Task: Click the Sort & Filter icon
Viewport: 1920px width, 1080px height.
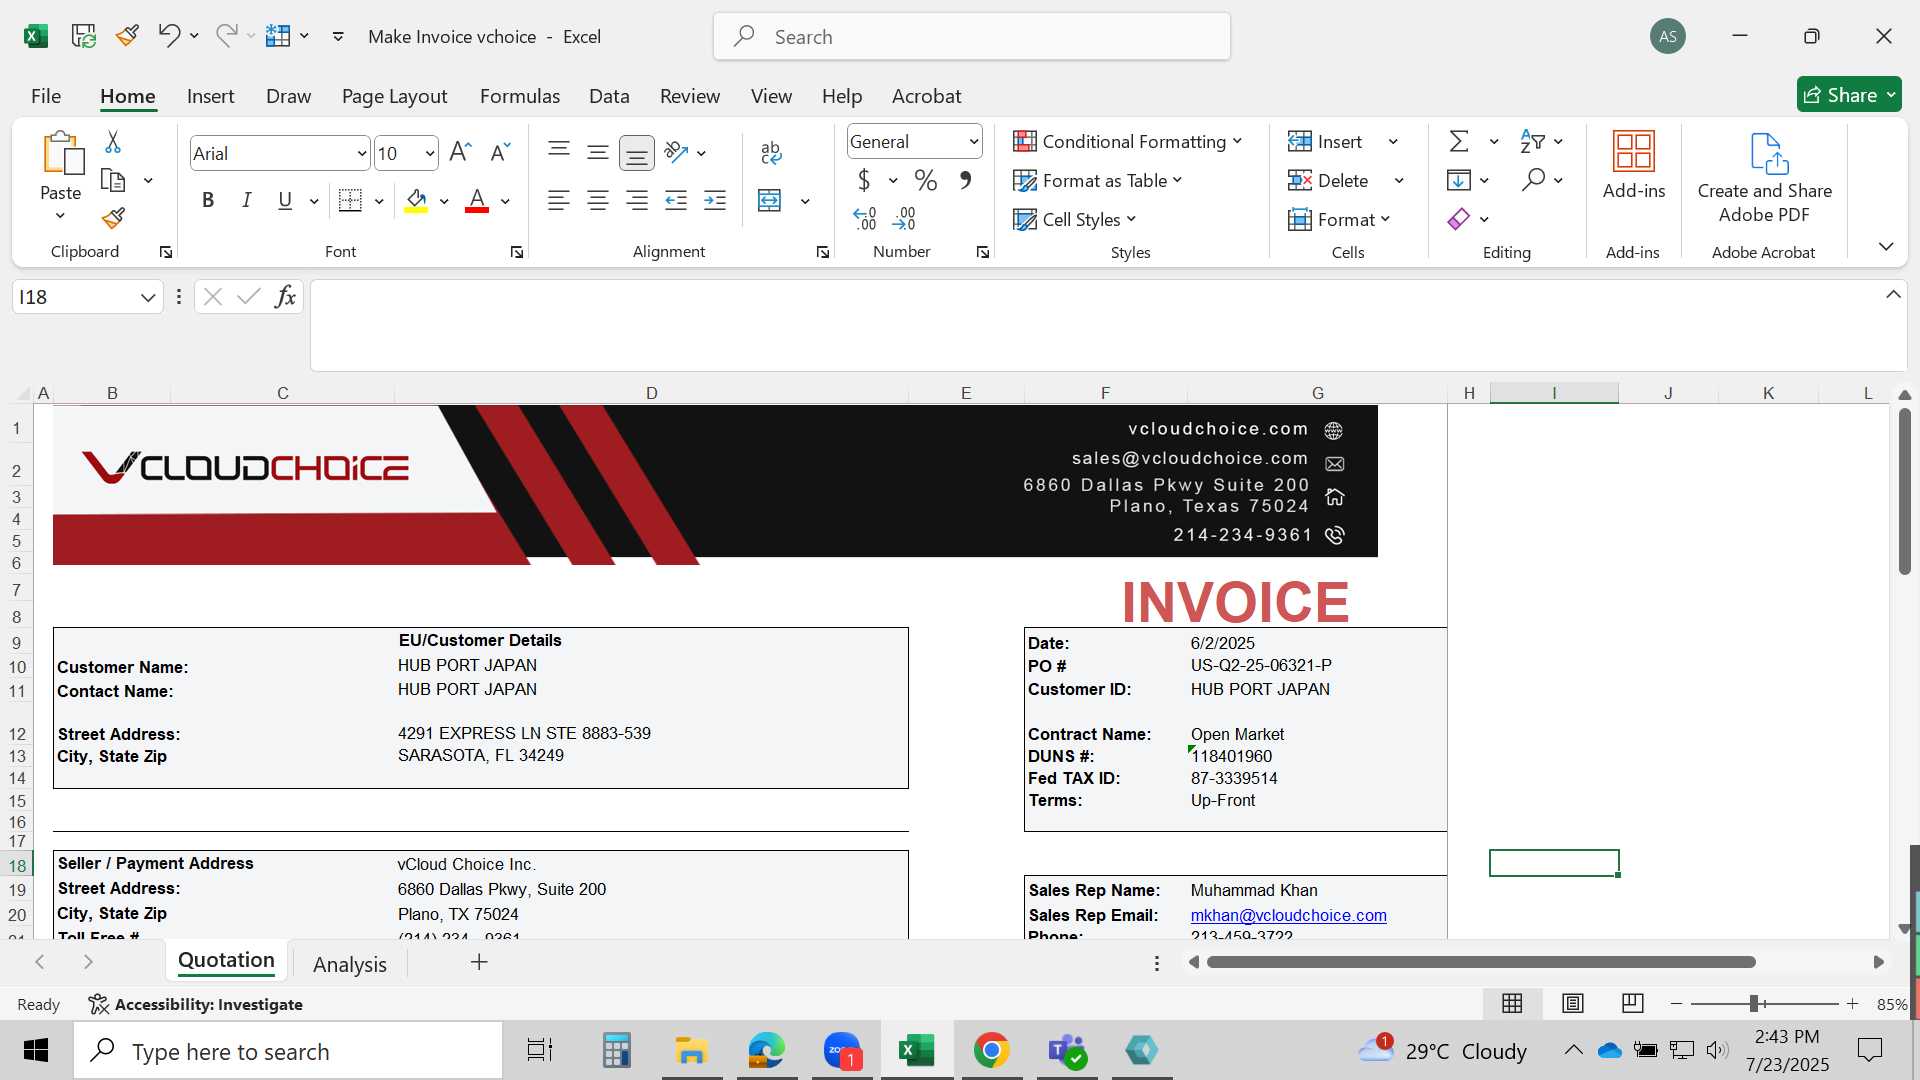Action: (1532, 141)
